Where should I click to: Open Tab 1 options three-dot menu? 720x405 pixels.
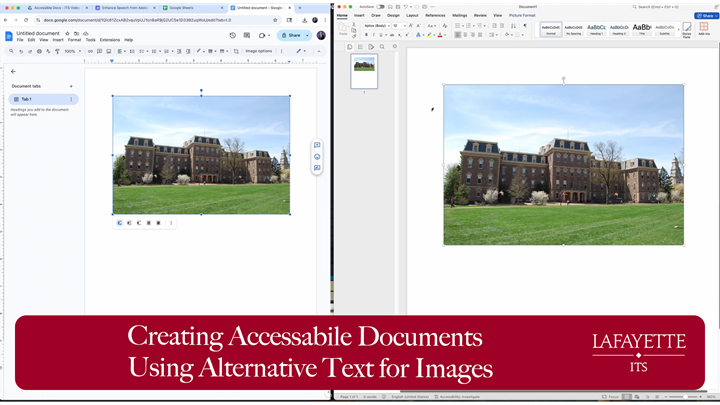pyautogui.click(x=71, y=99)
